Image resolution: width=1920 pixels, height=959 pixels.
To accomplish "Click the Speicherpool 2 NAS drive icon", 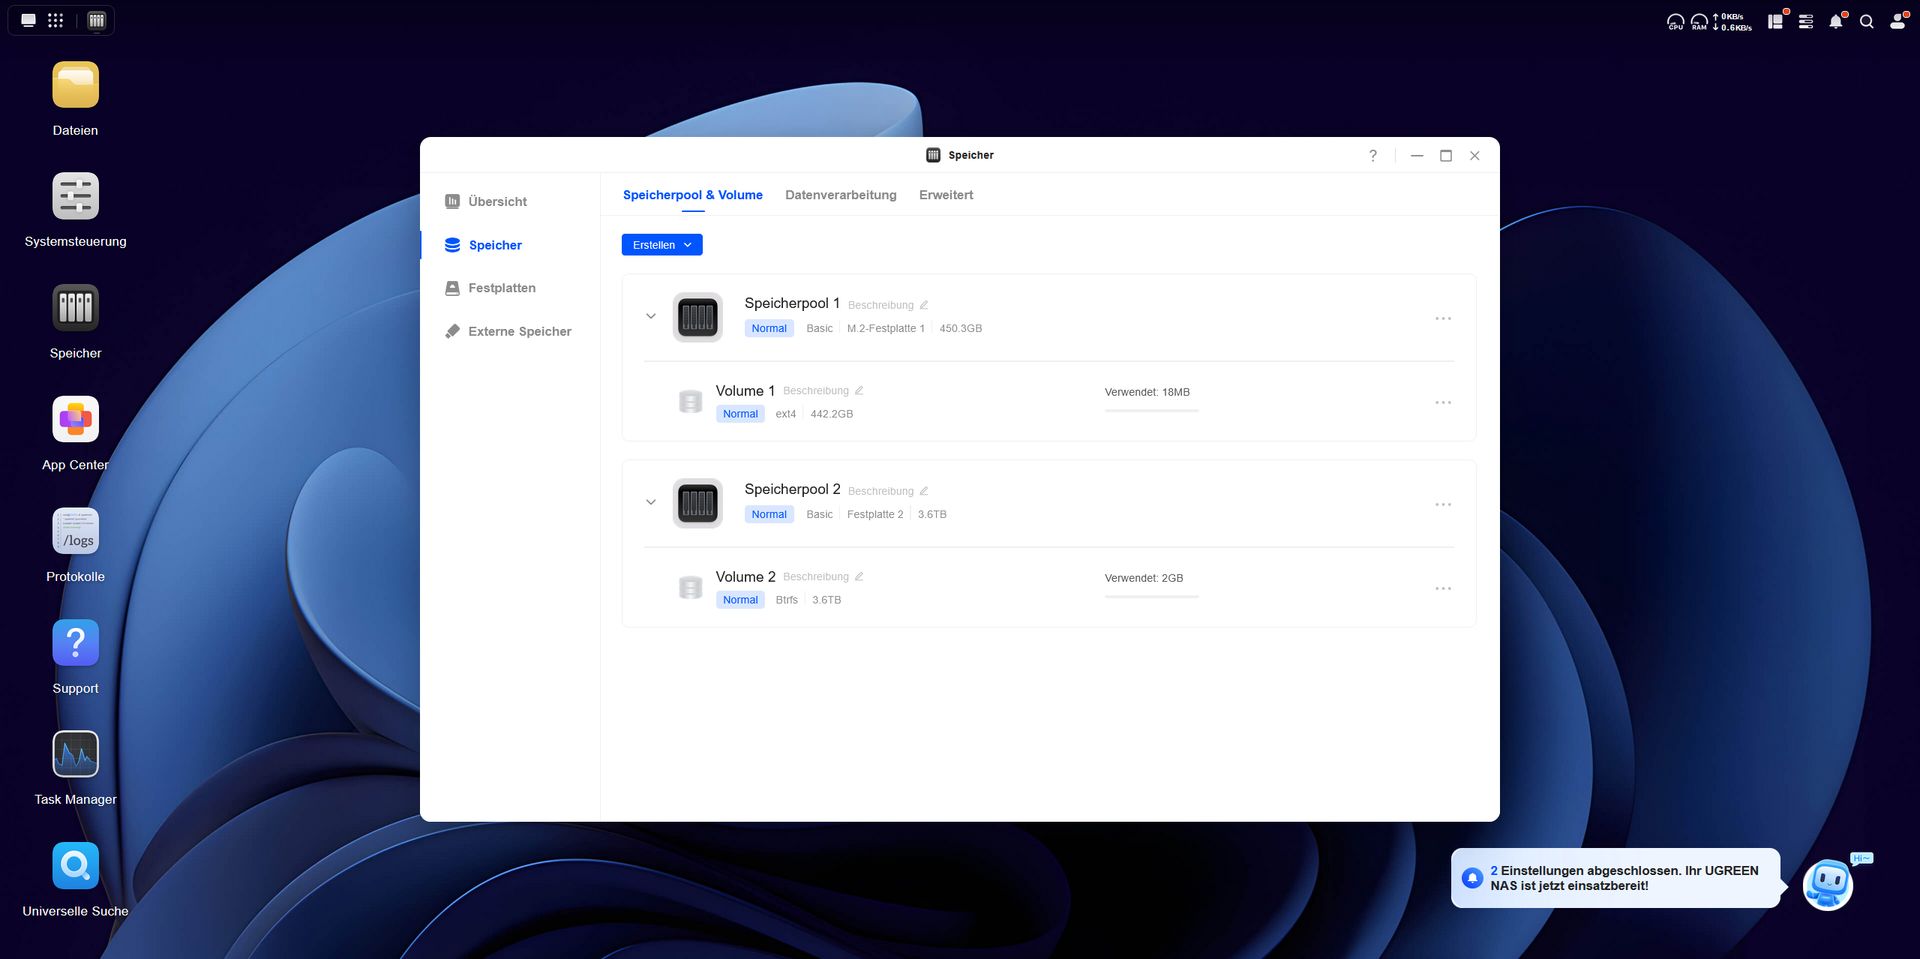I will [x=698, y=503].
